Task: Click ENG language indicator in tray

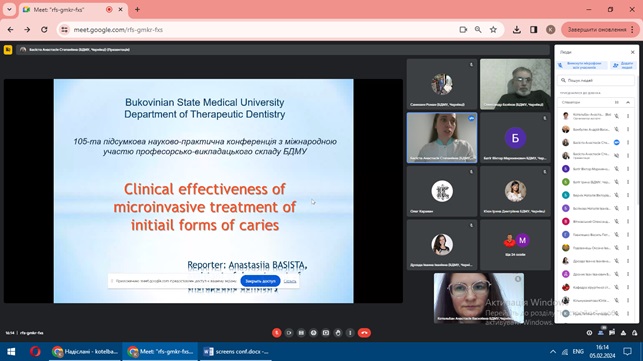Action: tap(578, 352)
